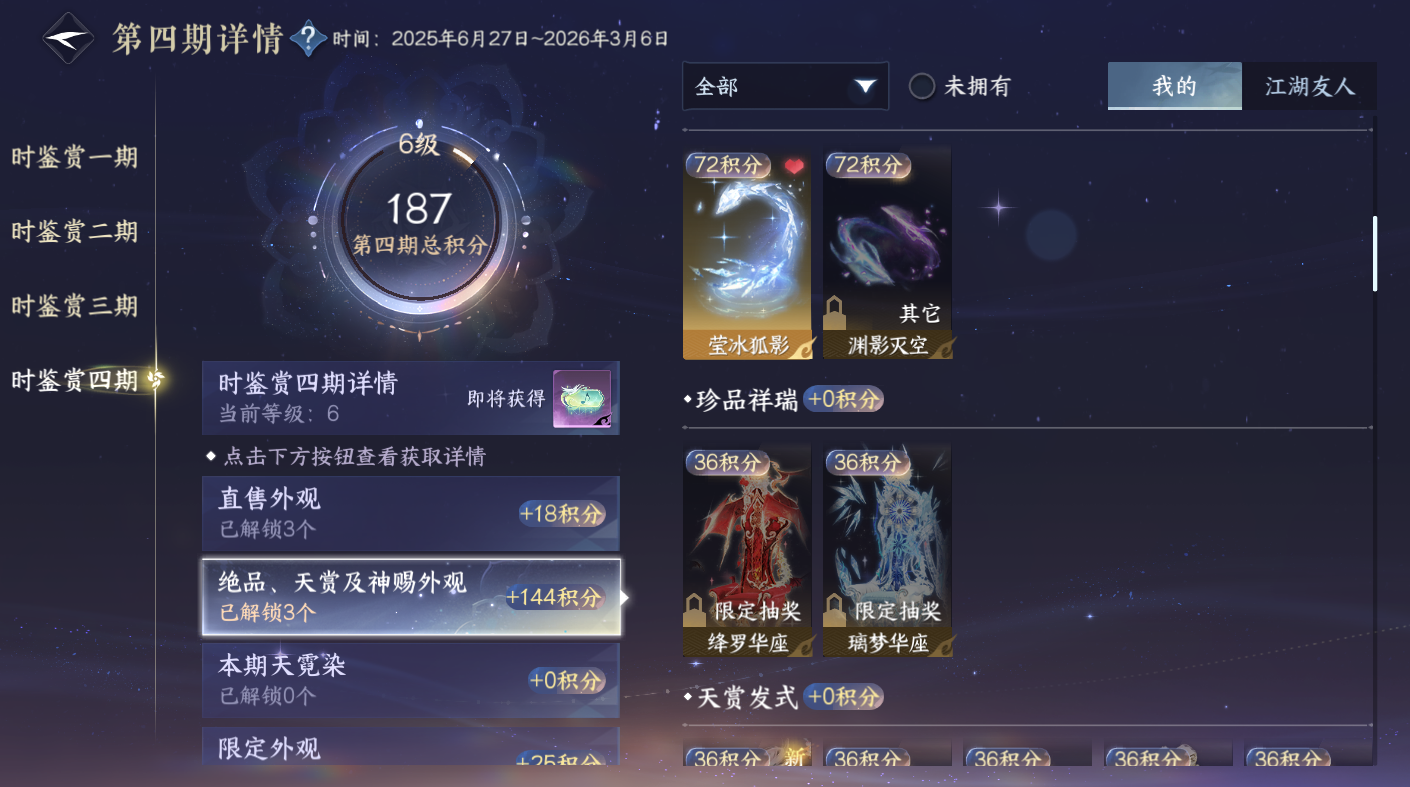This screenshot has height=787, width=1410.
Task: Click the upcoming reward item icon
Action: tap(582, 399)
